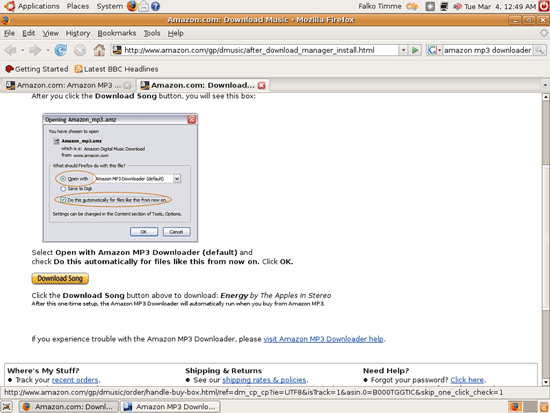Open the System menu
The height and width of the screenshot is (413, 550).
[110, 6]
